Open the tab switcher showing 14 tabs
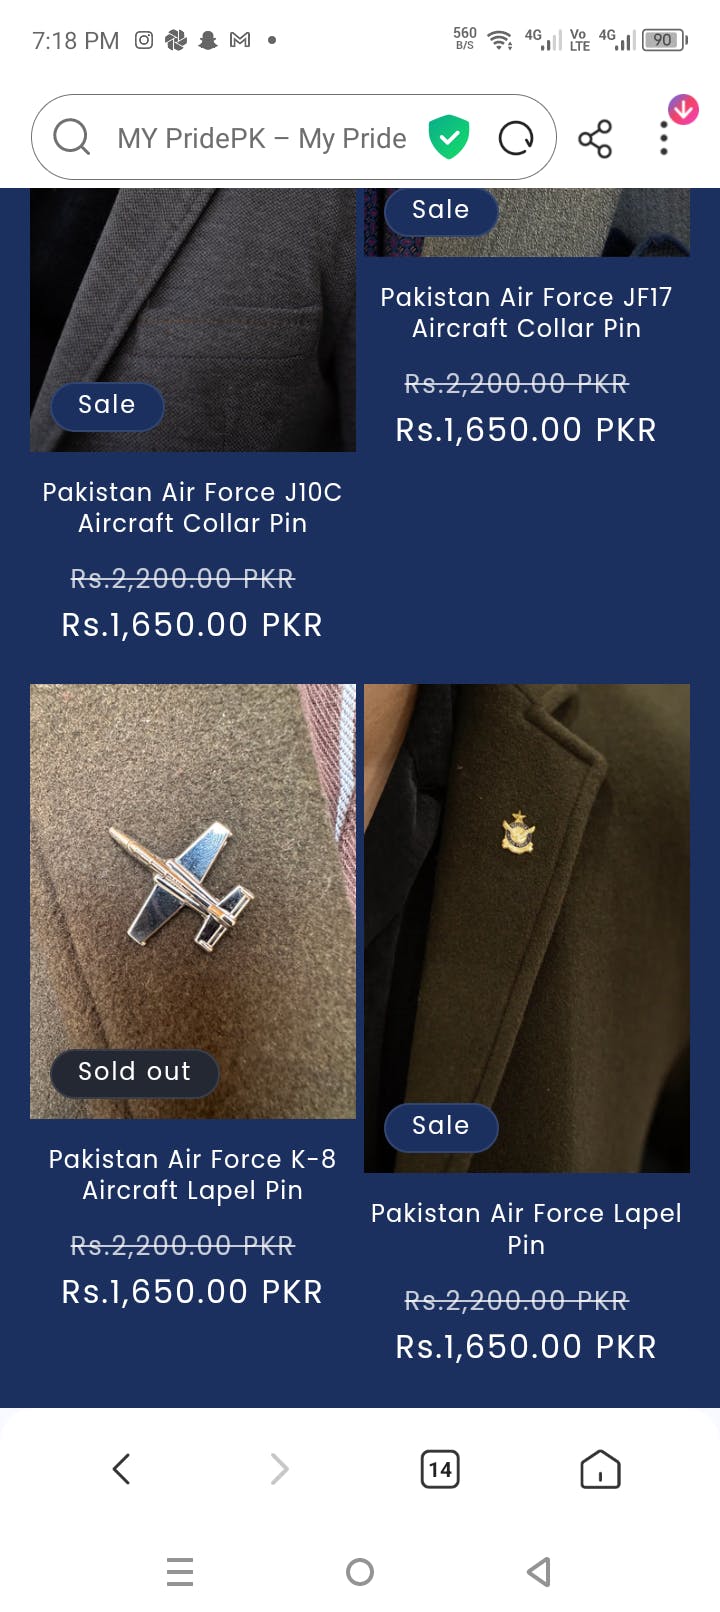This screenshot has width=720, height=1612. tap(440, 1469)
